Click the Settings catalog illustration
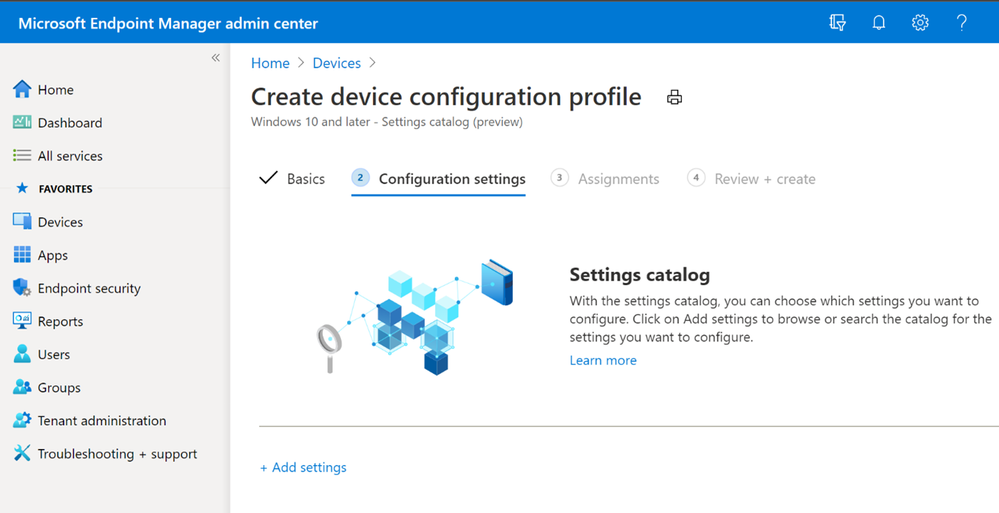The image size is (999, 513). (x=414, y=316)
